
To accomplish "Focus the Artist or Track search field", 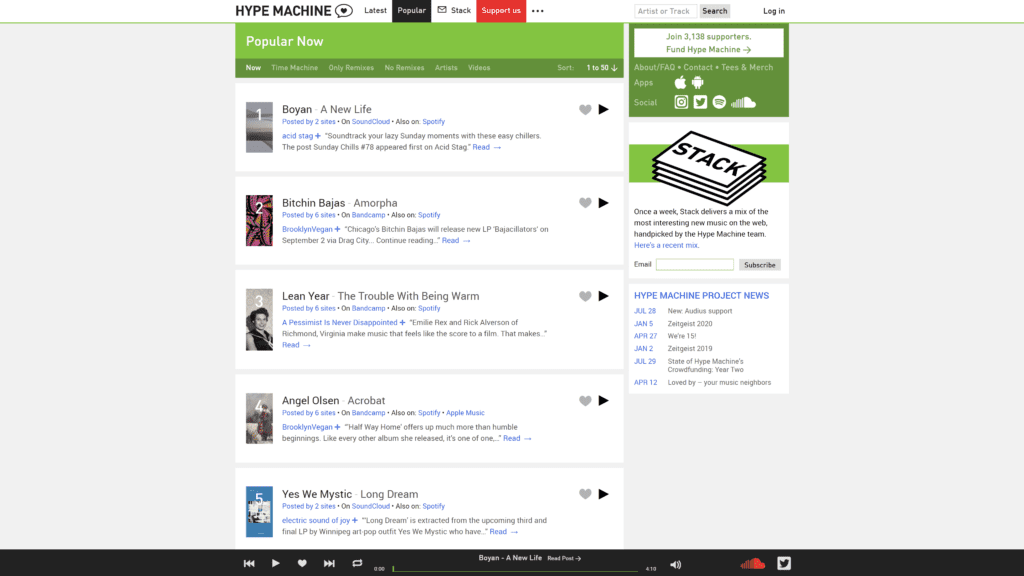I will click(x=665, y=11).
